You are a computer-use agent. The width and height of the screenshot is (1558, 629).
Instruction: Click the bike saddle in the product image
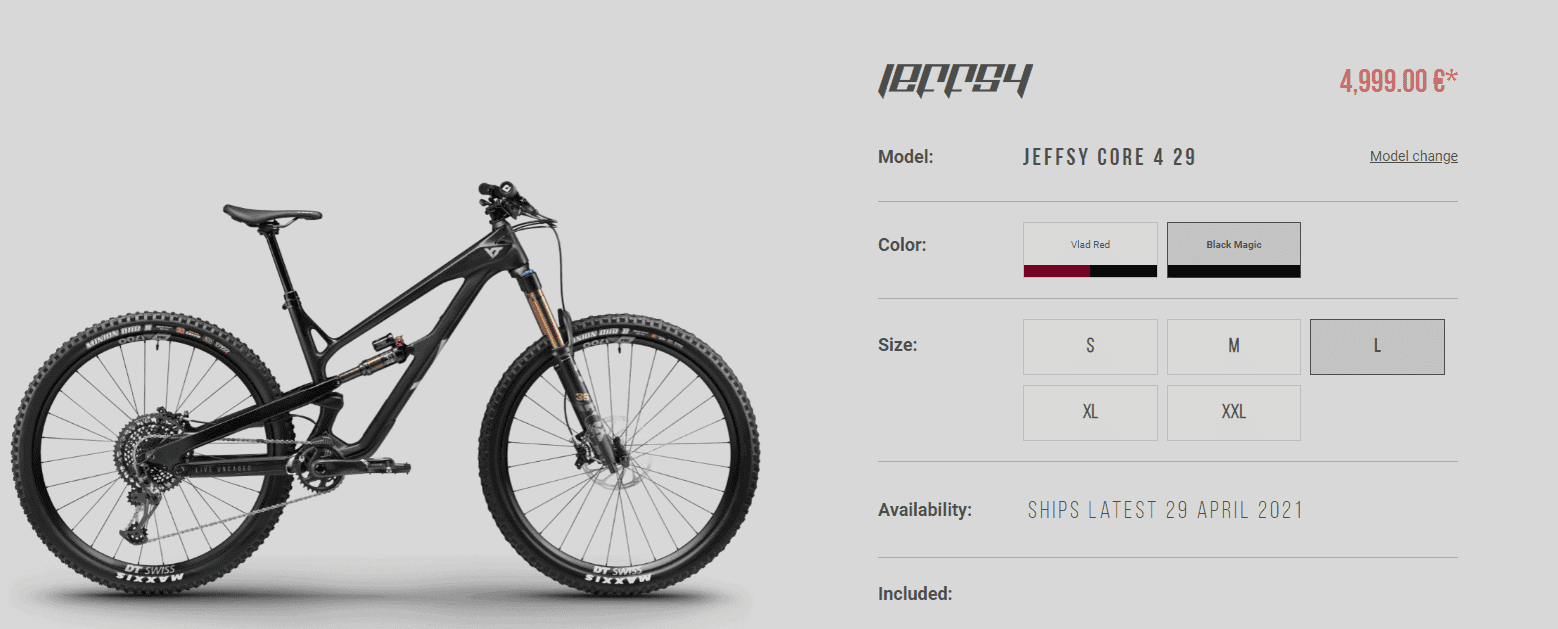(x=272, y=213)
